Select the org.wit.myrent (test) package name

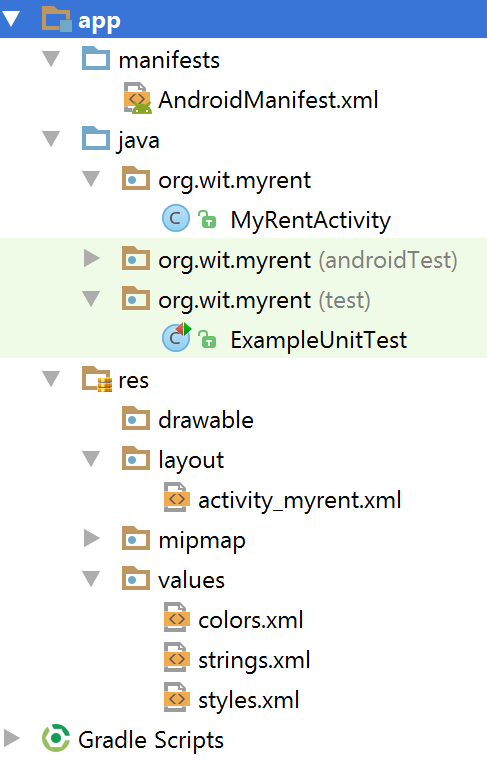pyautogui.click(x=264, y=301)
